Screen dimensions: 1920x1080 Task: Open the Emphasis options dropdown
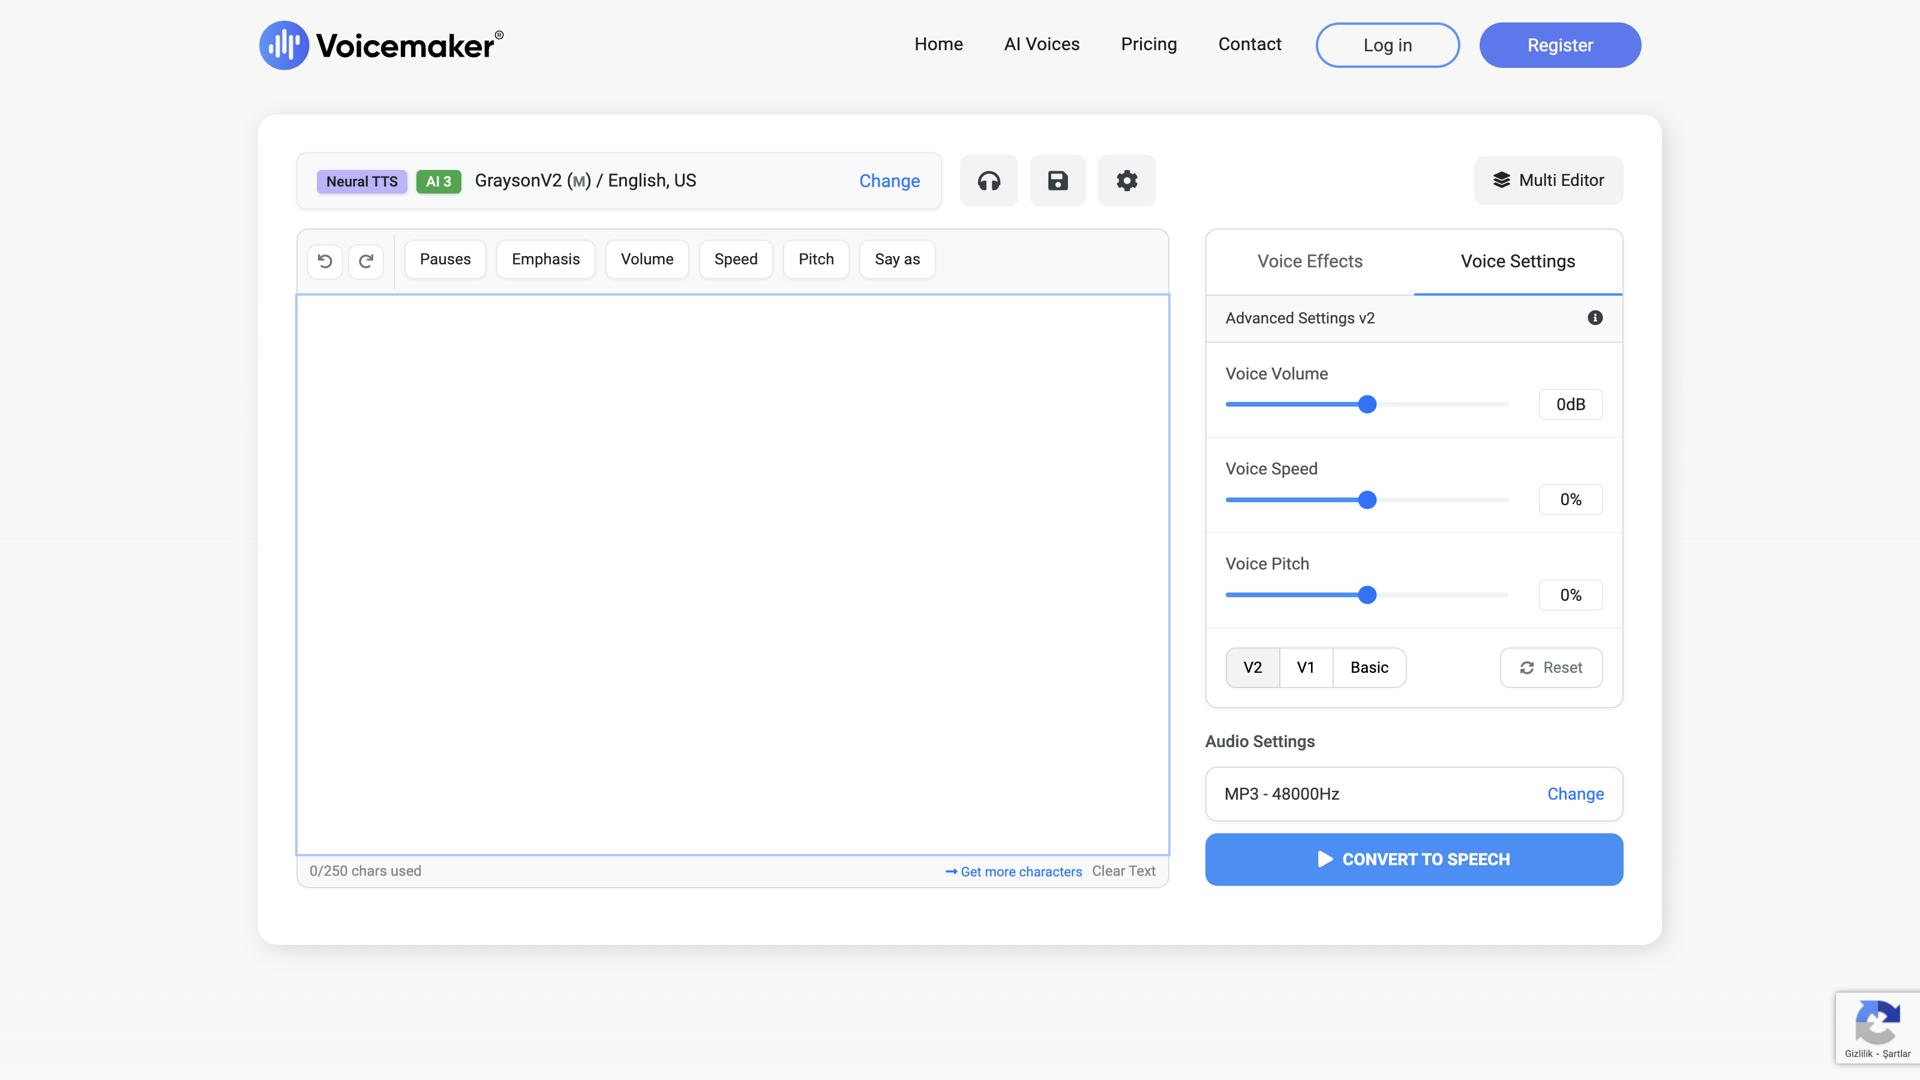tap(545, 260)
